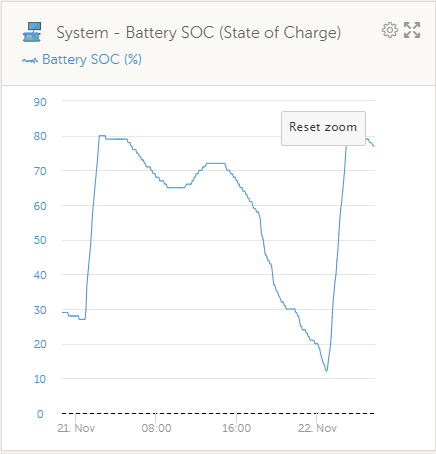Image resolution: width=436 pixels, height=454 pixels.
Task: Click the 90 value on the y-axis
Action: coord(40,102)
